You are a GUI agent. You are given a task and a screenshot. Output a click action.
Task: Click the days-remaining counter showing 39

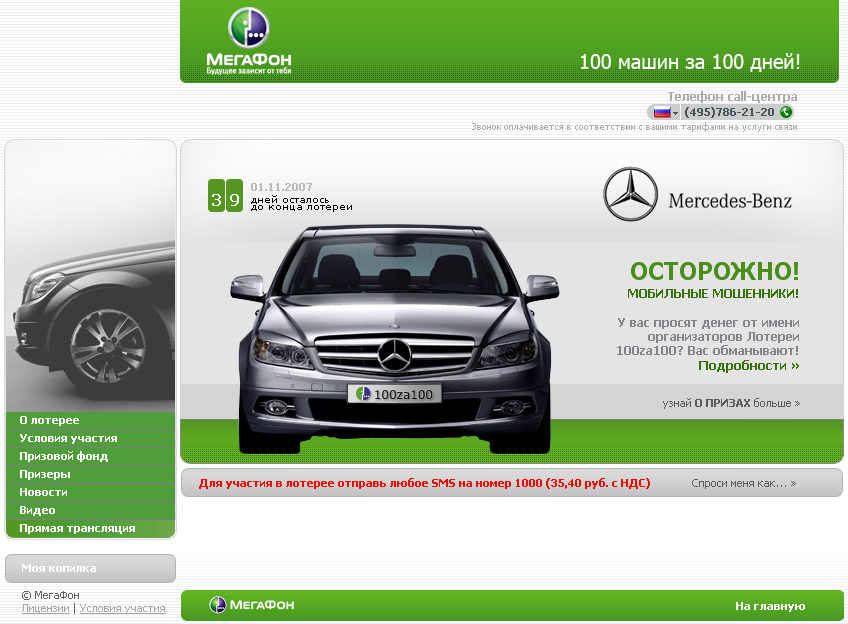[226, 195]
